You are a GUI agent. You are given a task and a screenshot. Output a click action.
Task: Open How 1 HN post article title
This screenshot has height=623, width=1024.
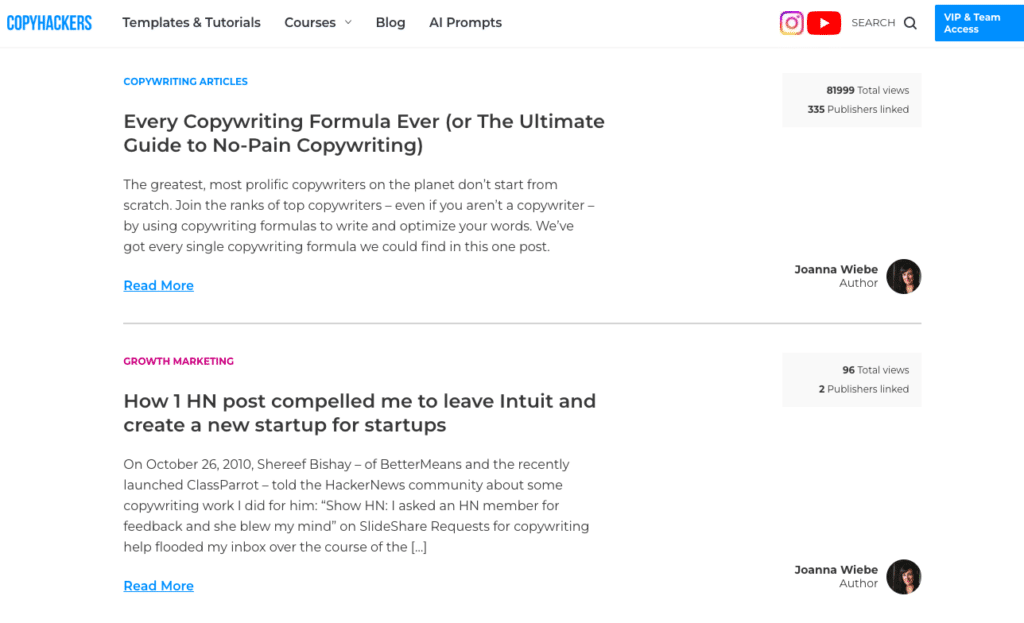(x=360, y=413)
